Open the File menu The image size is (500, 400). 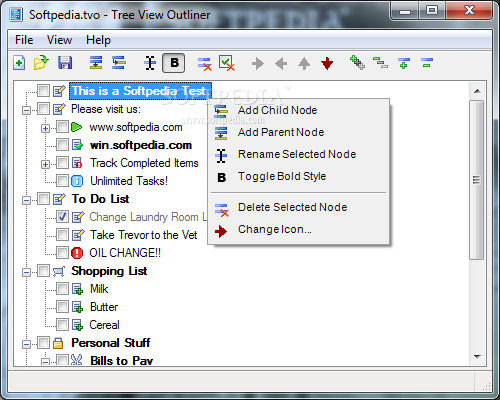click(x=24, y=40)
